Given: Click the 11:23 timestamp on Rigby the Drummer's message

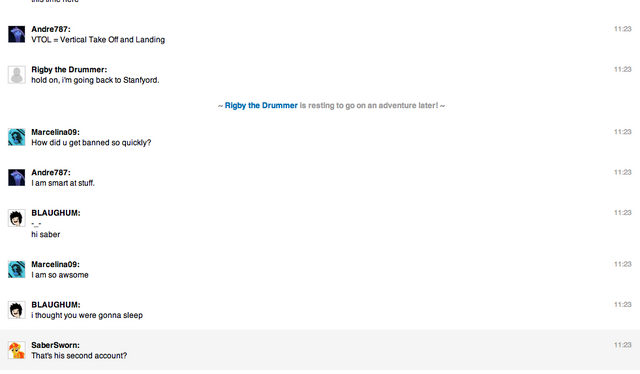Looking at the screenshot, I should 623,69.
